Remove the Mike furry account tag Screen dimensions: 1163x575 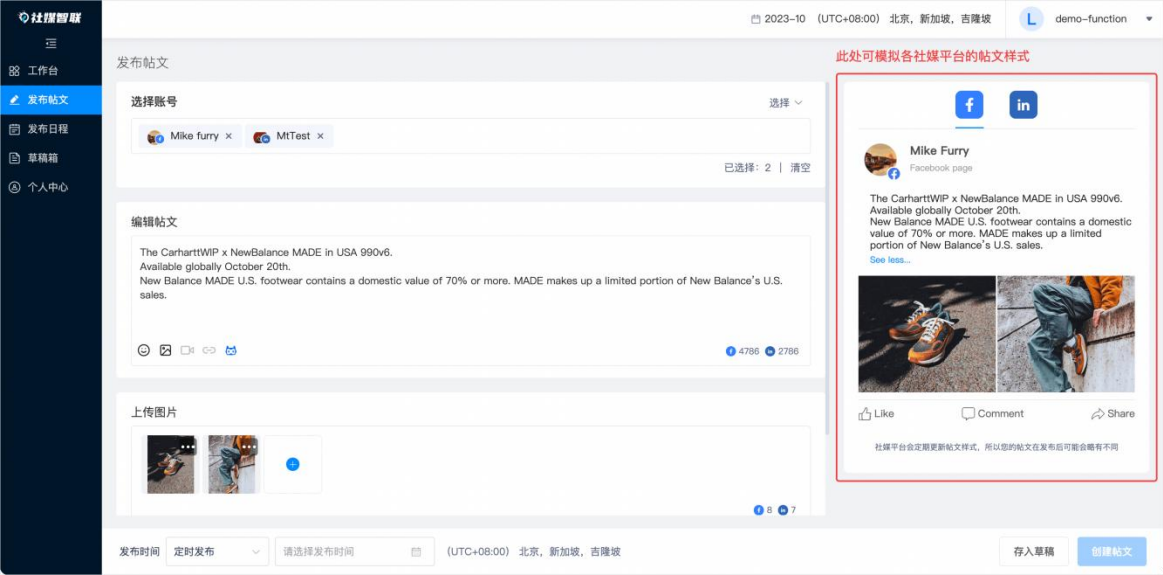pos(229,136)
